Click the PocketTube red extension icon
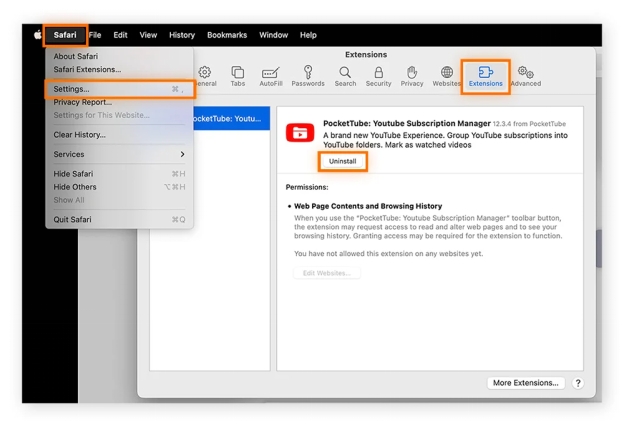 pos(300,133)
